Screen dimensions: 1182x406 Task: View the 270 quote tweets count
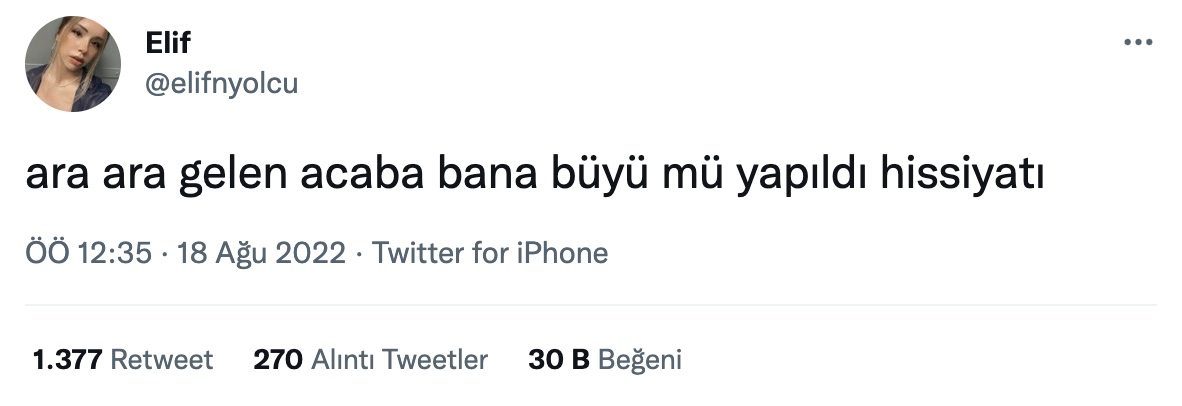coord(277,360)
